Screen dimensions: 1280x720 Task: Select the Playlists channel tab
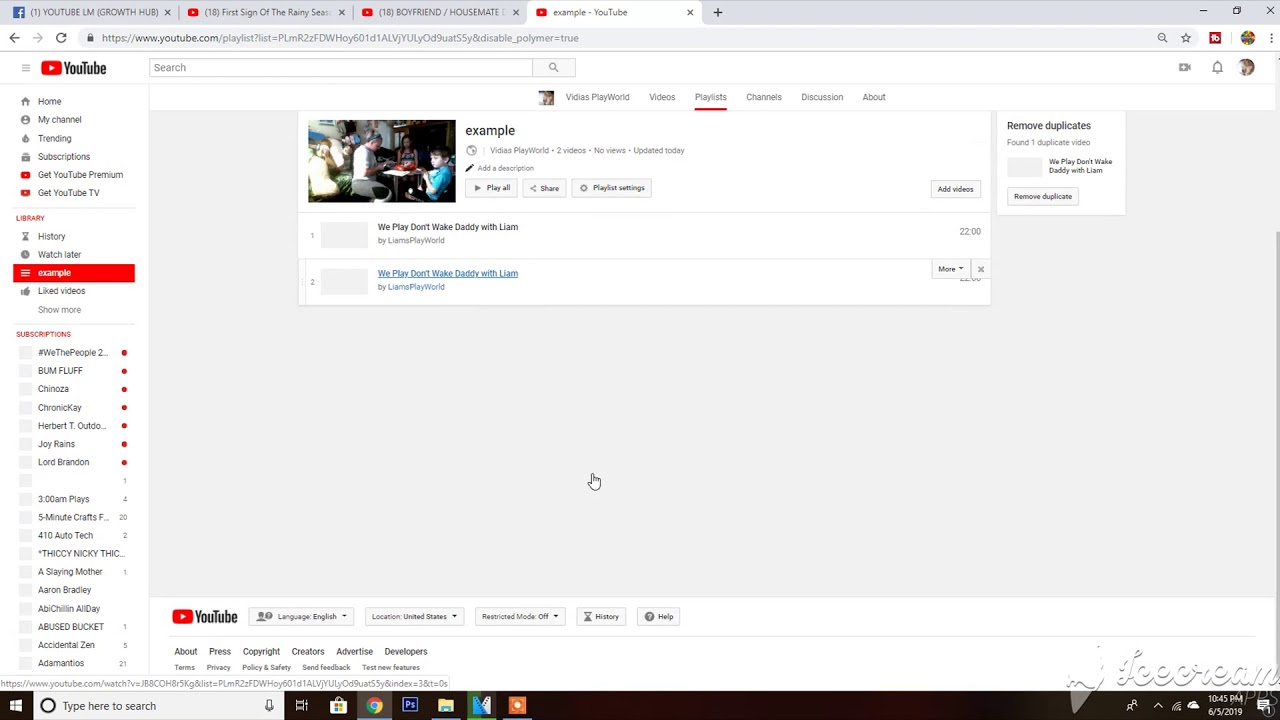(711, 97)
